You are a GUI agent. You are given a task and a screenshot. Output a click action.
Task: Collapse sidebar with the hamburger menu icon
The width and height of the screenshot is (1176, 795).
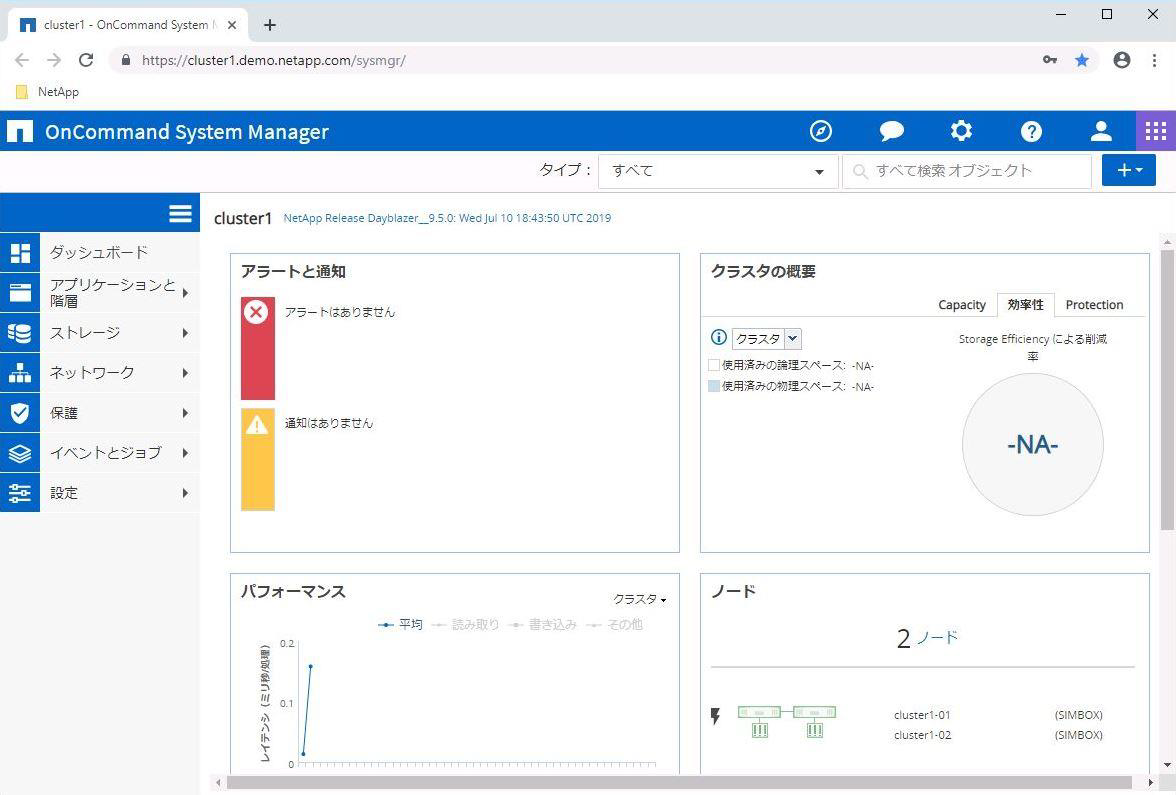pyautogui.click(x=180, y=214)
